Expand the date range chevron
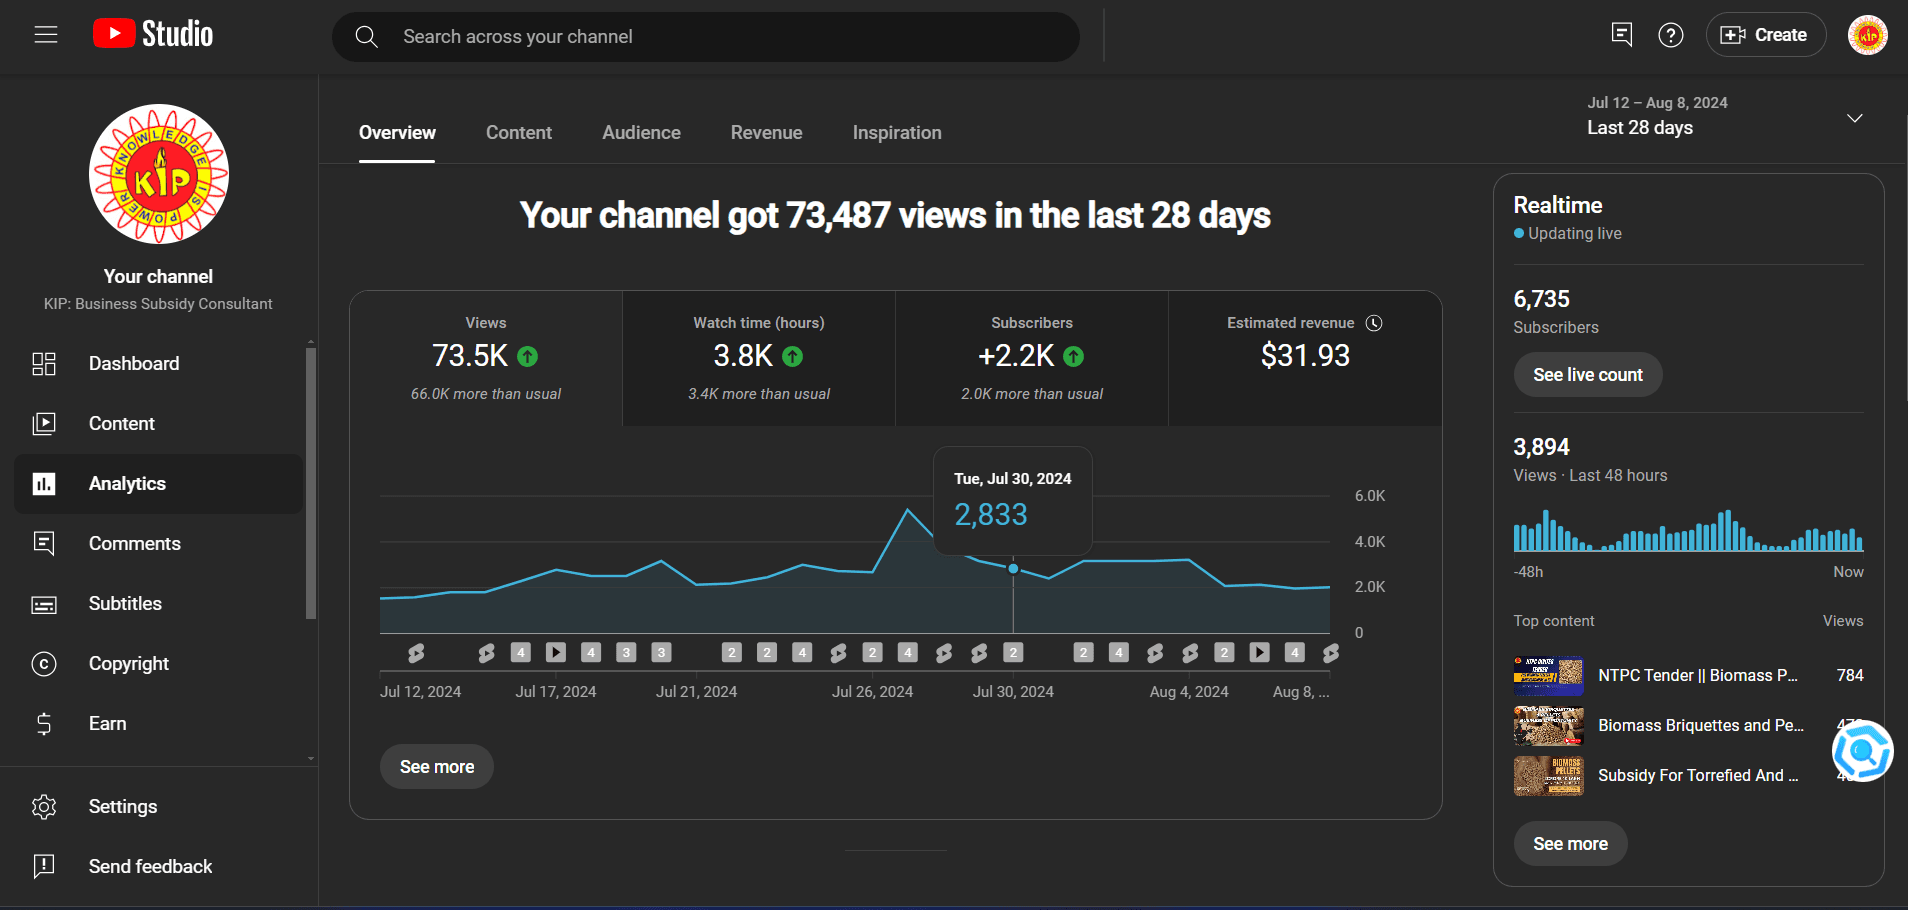1908x910 pixels. [1854, 118]
